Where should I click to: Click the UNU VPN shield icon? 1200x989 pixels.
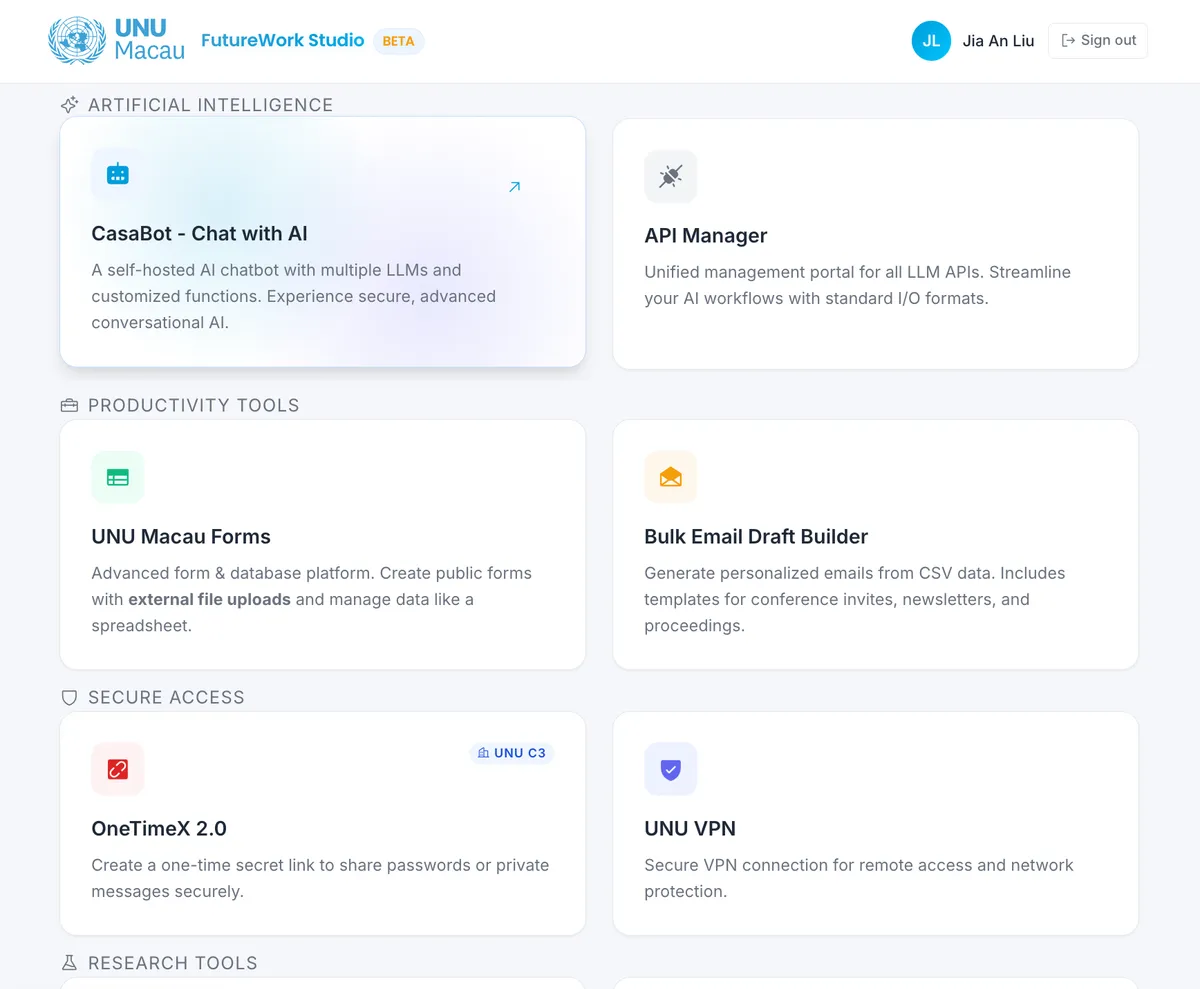tap(671, 769)
